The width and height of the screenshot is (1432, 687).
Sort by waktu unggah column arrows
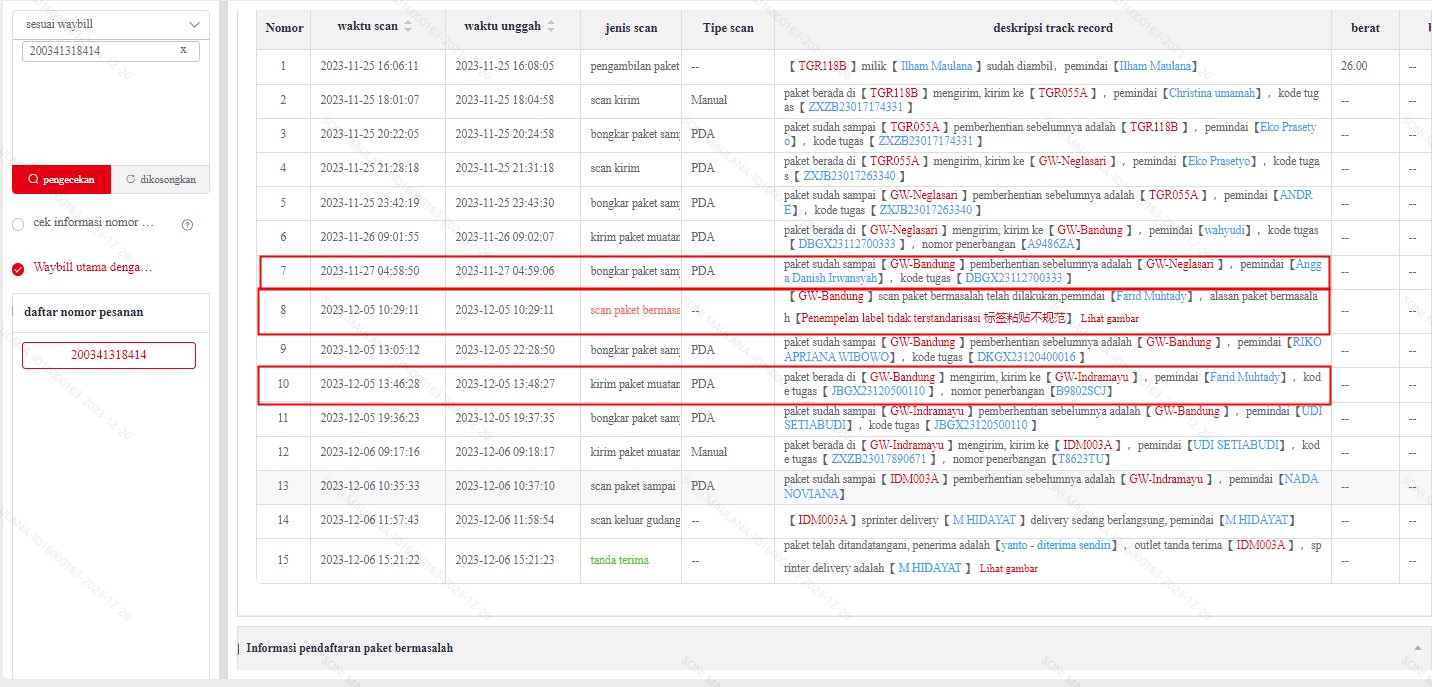coord(550,27)
